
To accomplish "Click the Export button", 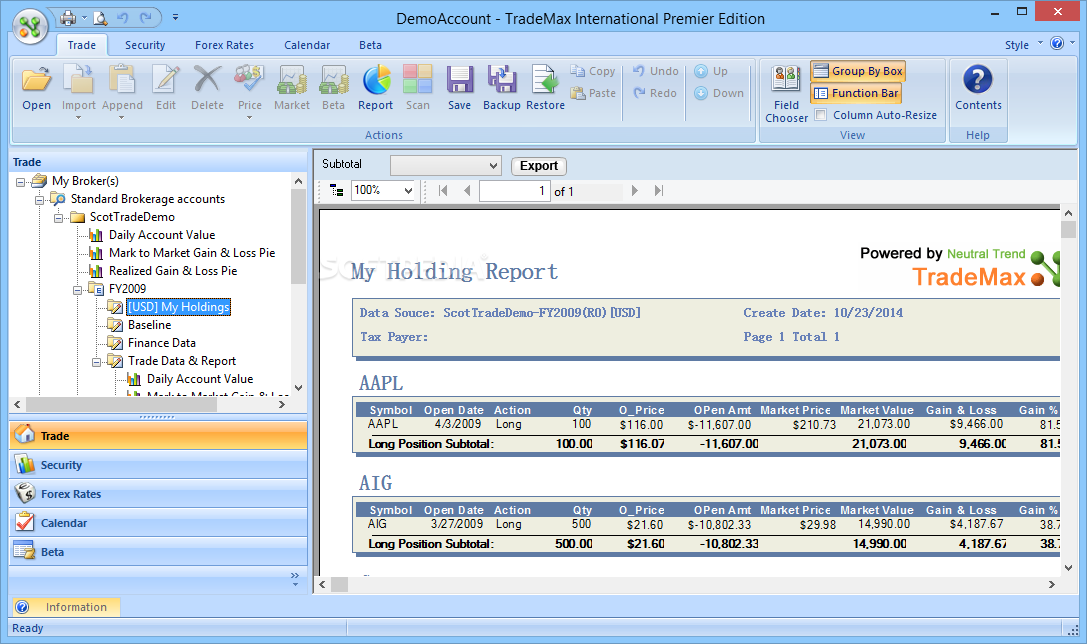I will coord(539,166).
